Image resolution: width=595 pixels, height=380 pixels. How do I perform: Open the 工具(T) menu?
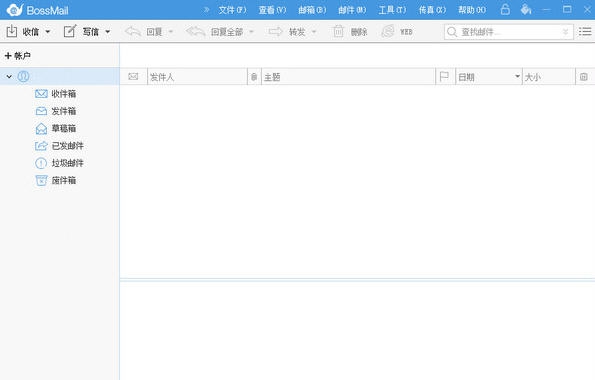(392, 10)
